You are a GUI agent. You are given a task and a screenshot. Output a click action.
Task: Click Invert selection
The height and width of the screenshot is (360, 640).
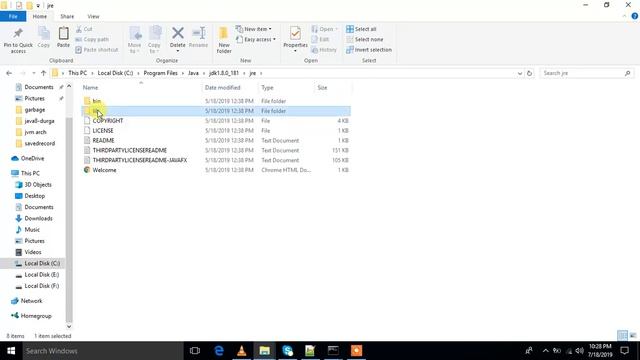coord(369,50)
